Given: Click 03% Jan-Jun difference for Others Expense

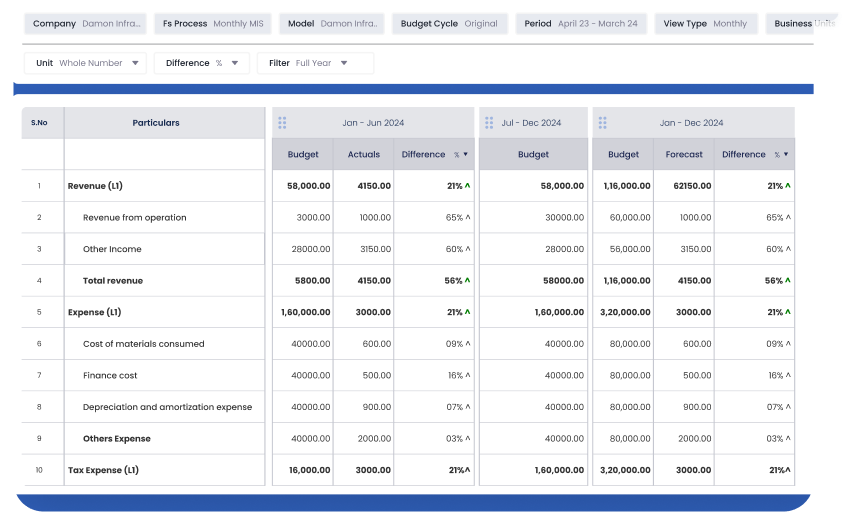Looking at the screenshot, I should (454, 439).
